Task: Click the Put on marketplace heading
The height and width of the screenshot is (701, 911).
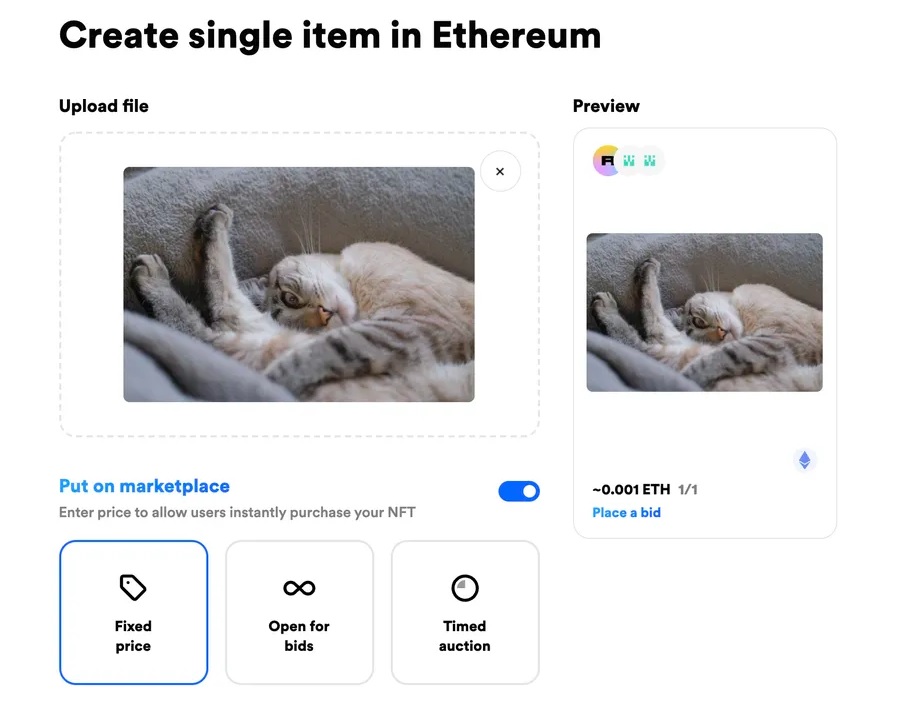Action: pos(144,487)
